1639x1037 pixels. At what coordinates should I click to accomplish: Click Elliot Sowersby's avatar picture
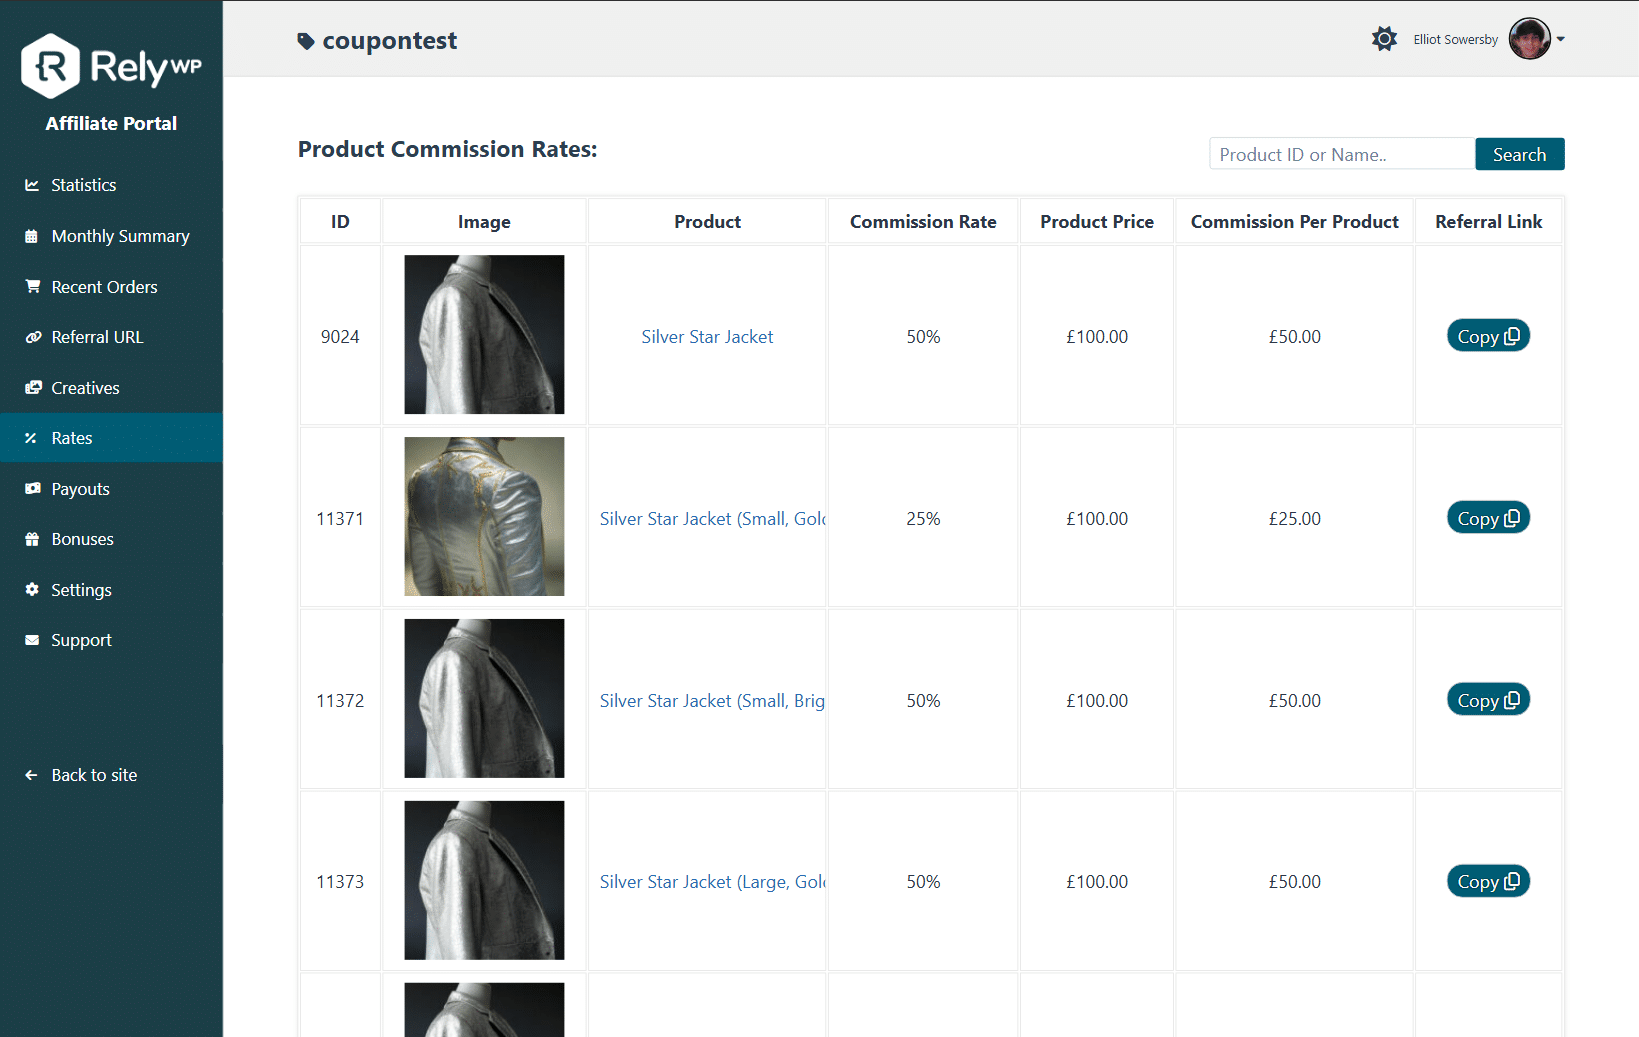pyautogui.click(x=1529, y=39)
